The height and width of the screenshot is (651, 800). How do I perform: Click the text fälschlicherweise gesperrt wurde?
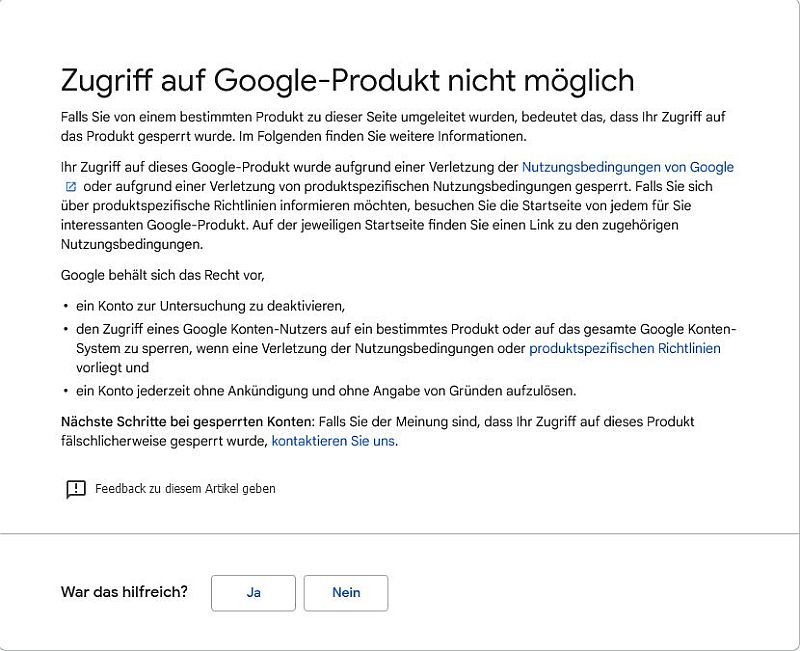(164, 440)
